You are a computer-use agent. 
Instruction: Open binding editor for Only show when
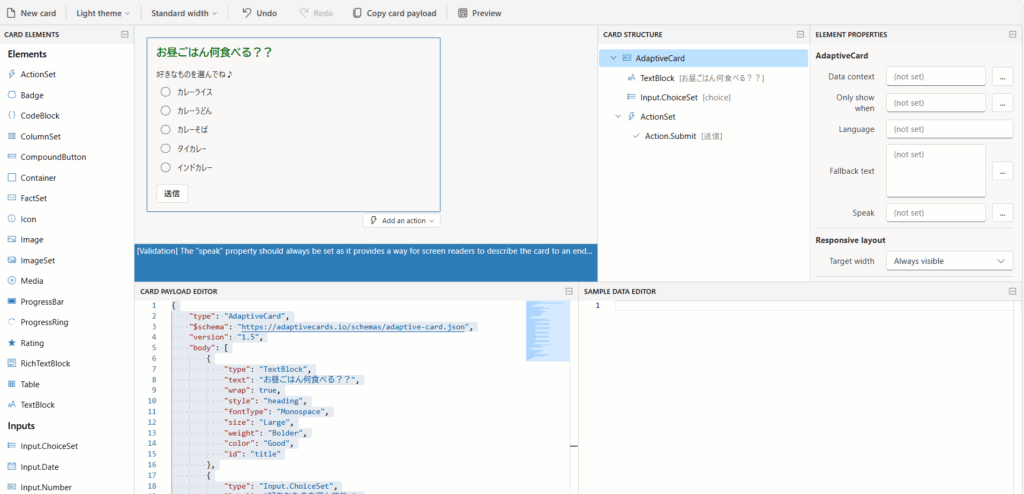[1002, 103]
